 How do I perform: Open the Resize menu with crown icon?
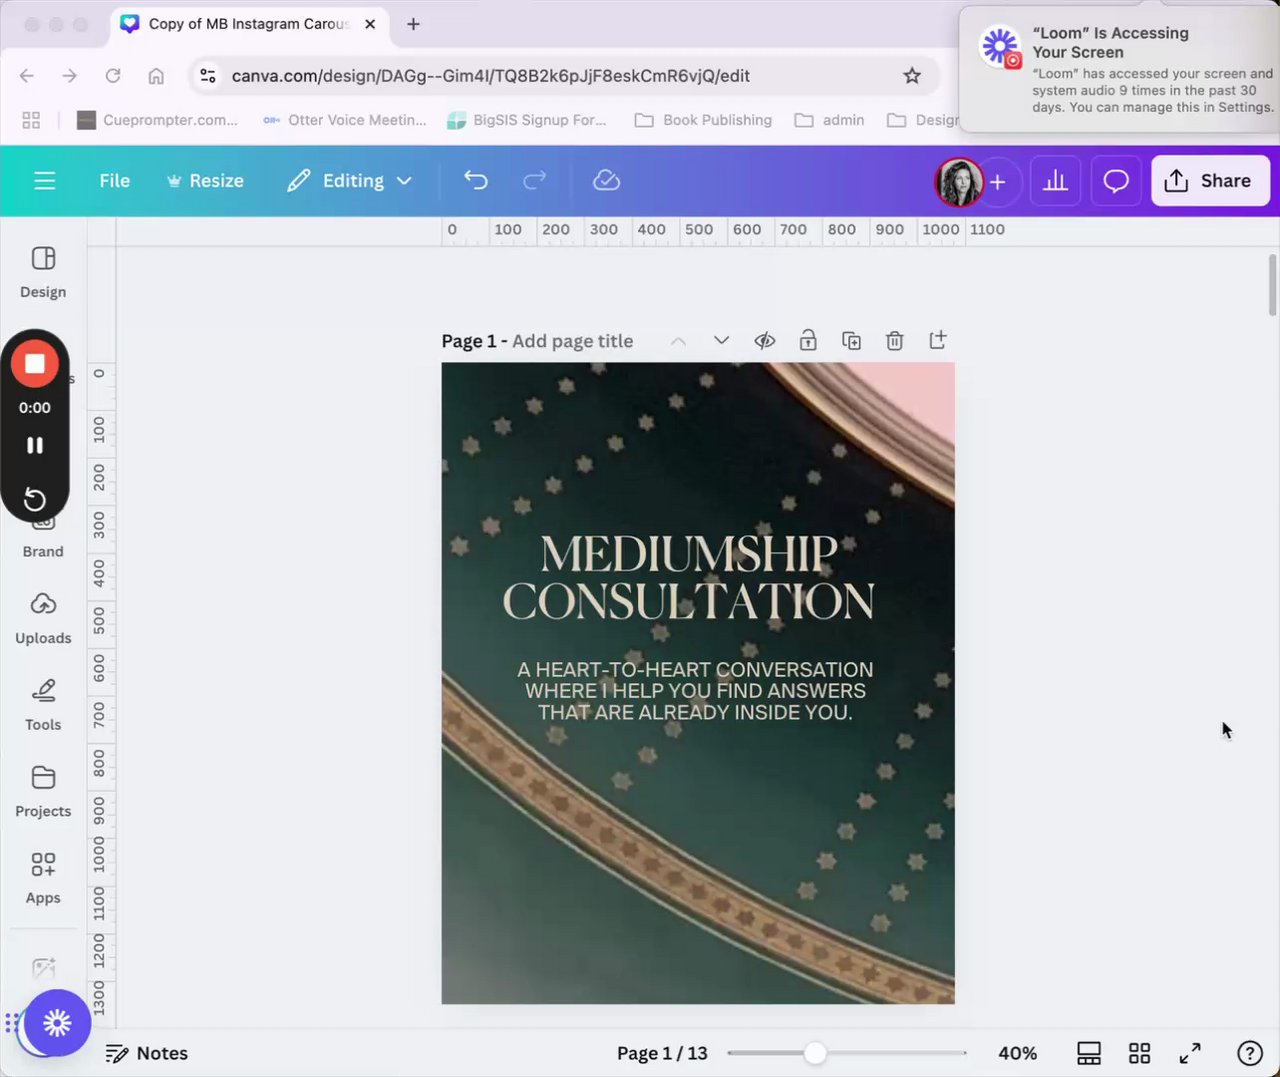click(x=205, y=181)
